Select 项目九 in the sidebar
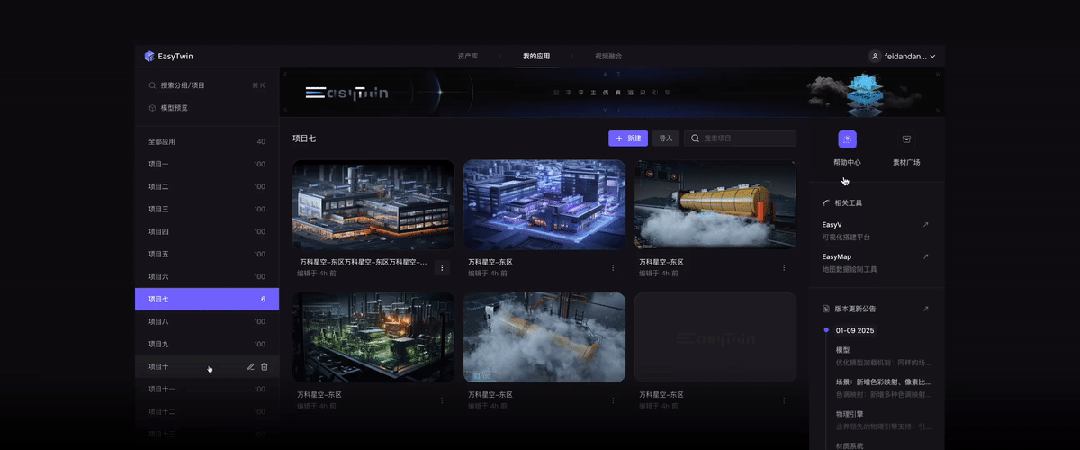1080x450 pixels. pyautogui.click(x=207, y=344)
